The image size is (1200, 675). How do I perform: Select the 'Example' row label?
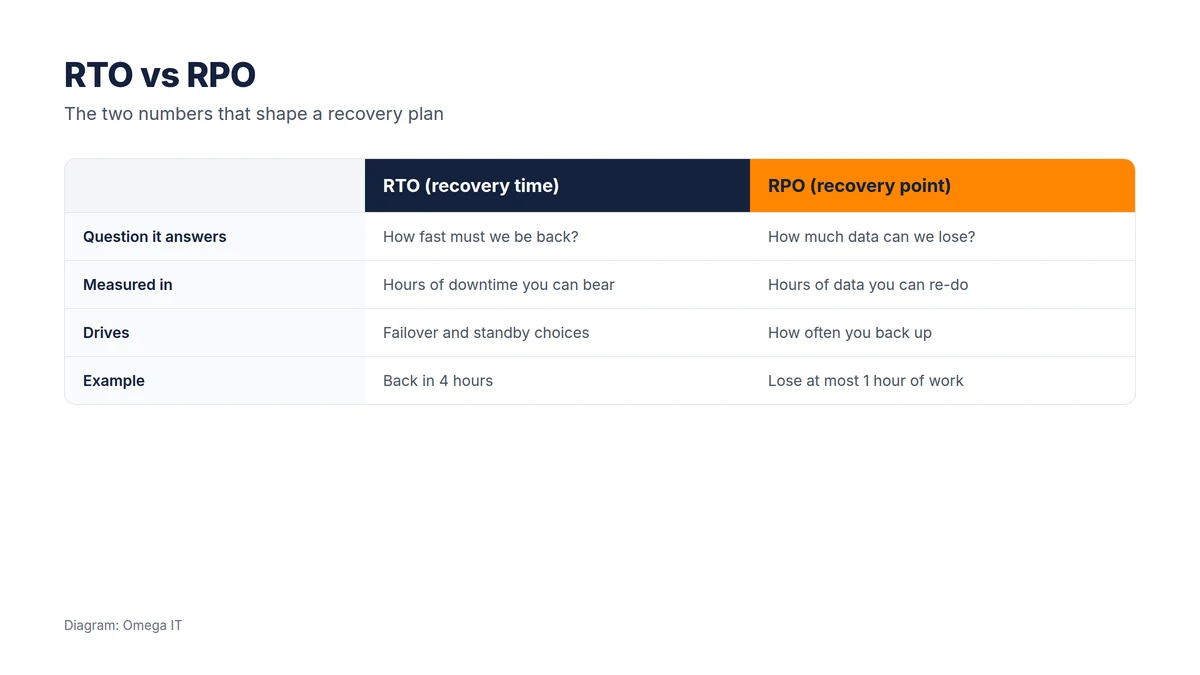coord(215,381)
